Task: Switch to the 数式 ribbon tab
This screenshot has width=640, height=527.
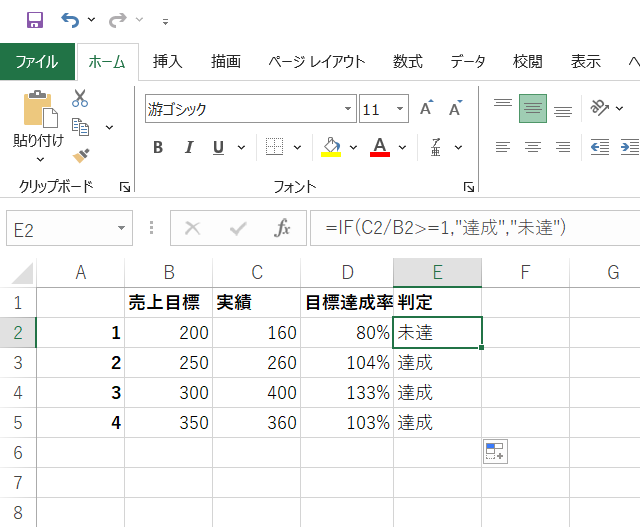Action: [x=407, y=61]
